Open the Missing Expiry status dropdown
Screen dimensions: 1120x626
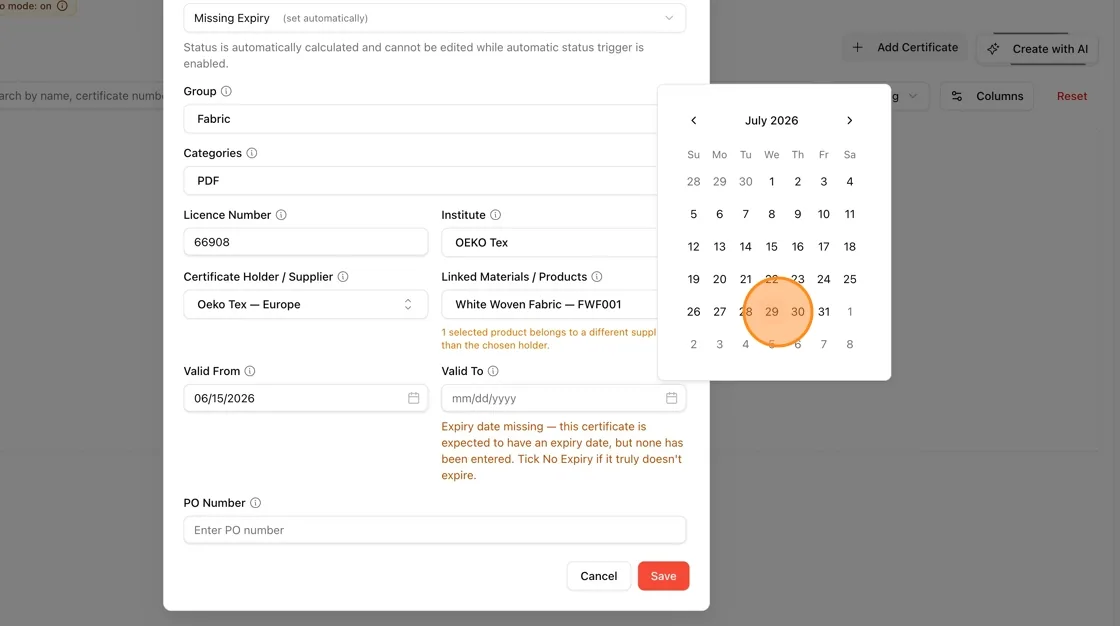pyautogui.click(x=434, y=18)
